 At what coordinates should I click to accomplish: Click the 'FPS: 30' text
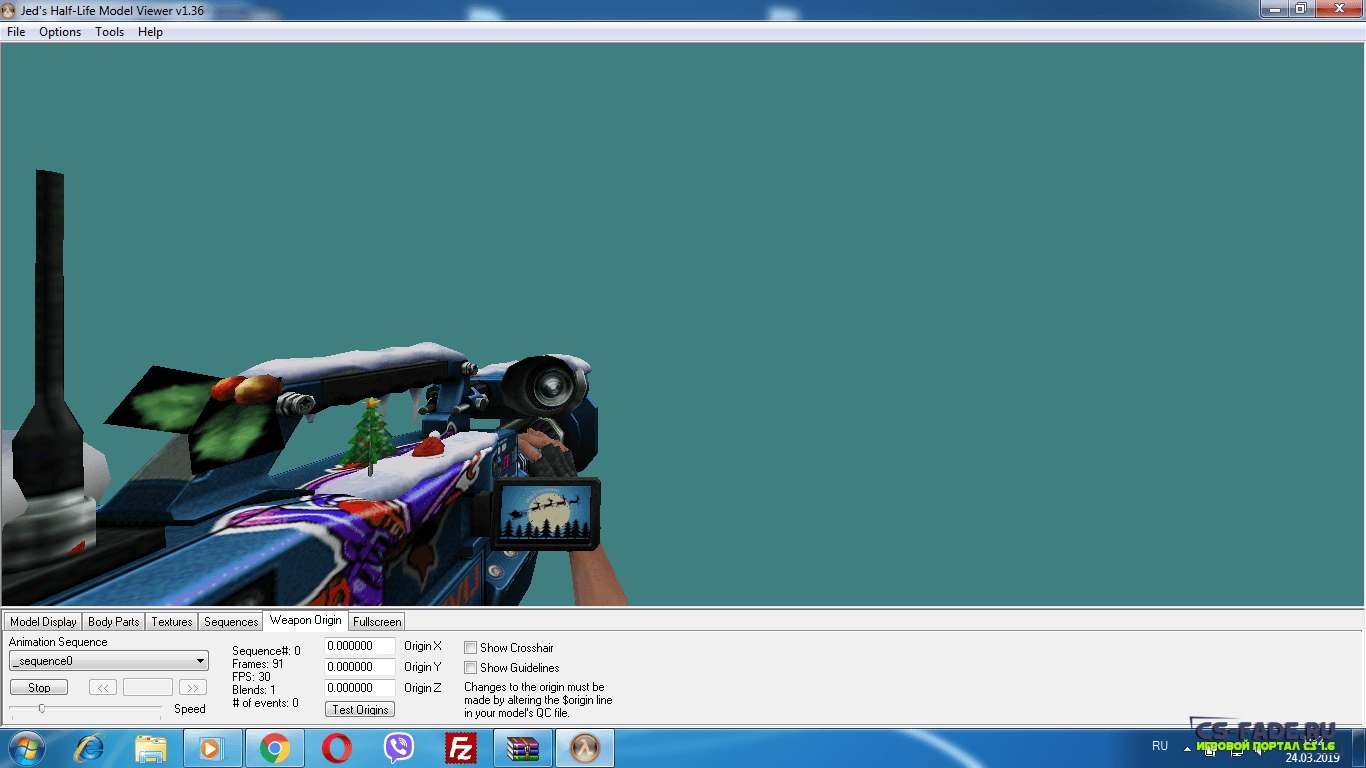click(x=251, y=677)
